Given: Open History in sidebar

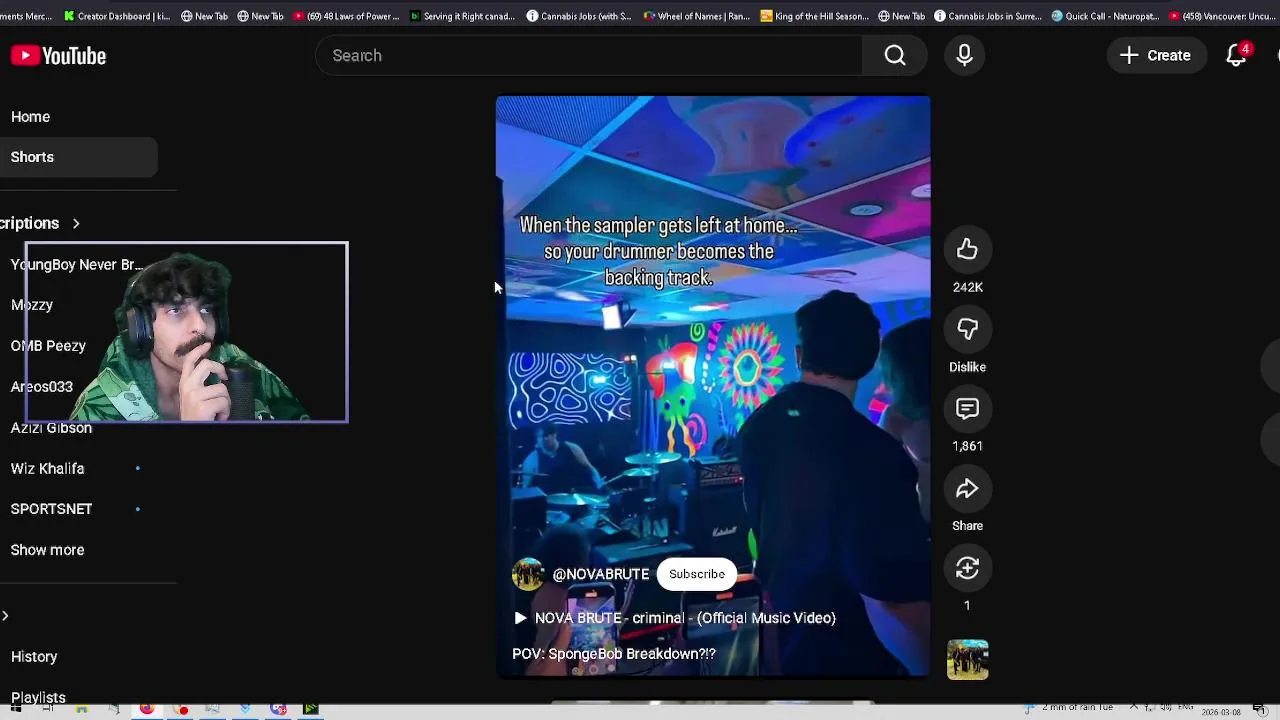Looking at the screenshot, I should click(x=34, y=657).
